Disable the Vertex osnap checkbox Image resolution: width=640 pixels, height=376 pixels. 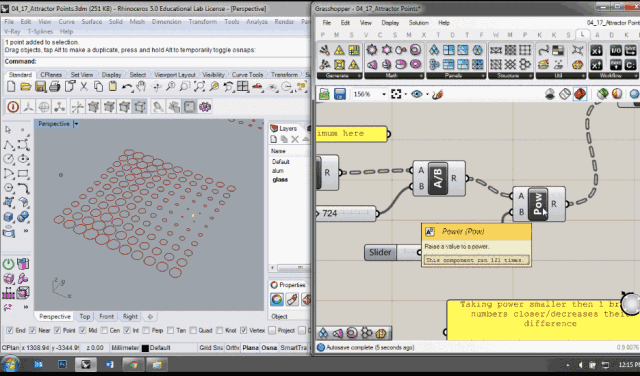(x=244, y=330)
